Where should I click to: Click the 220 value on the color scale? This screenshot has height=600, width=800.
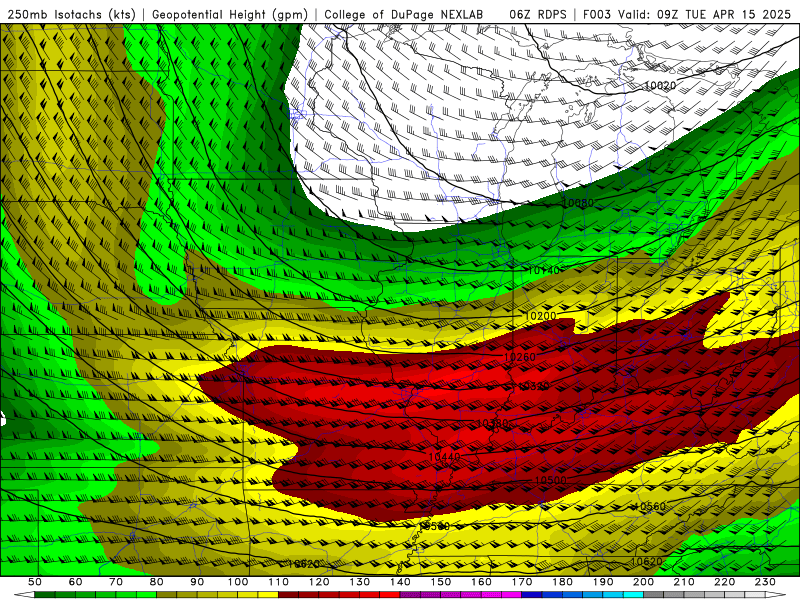tap(725, 582)
